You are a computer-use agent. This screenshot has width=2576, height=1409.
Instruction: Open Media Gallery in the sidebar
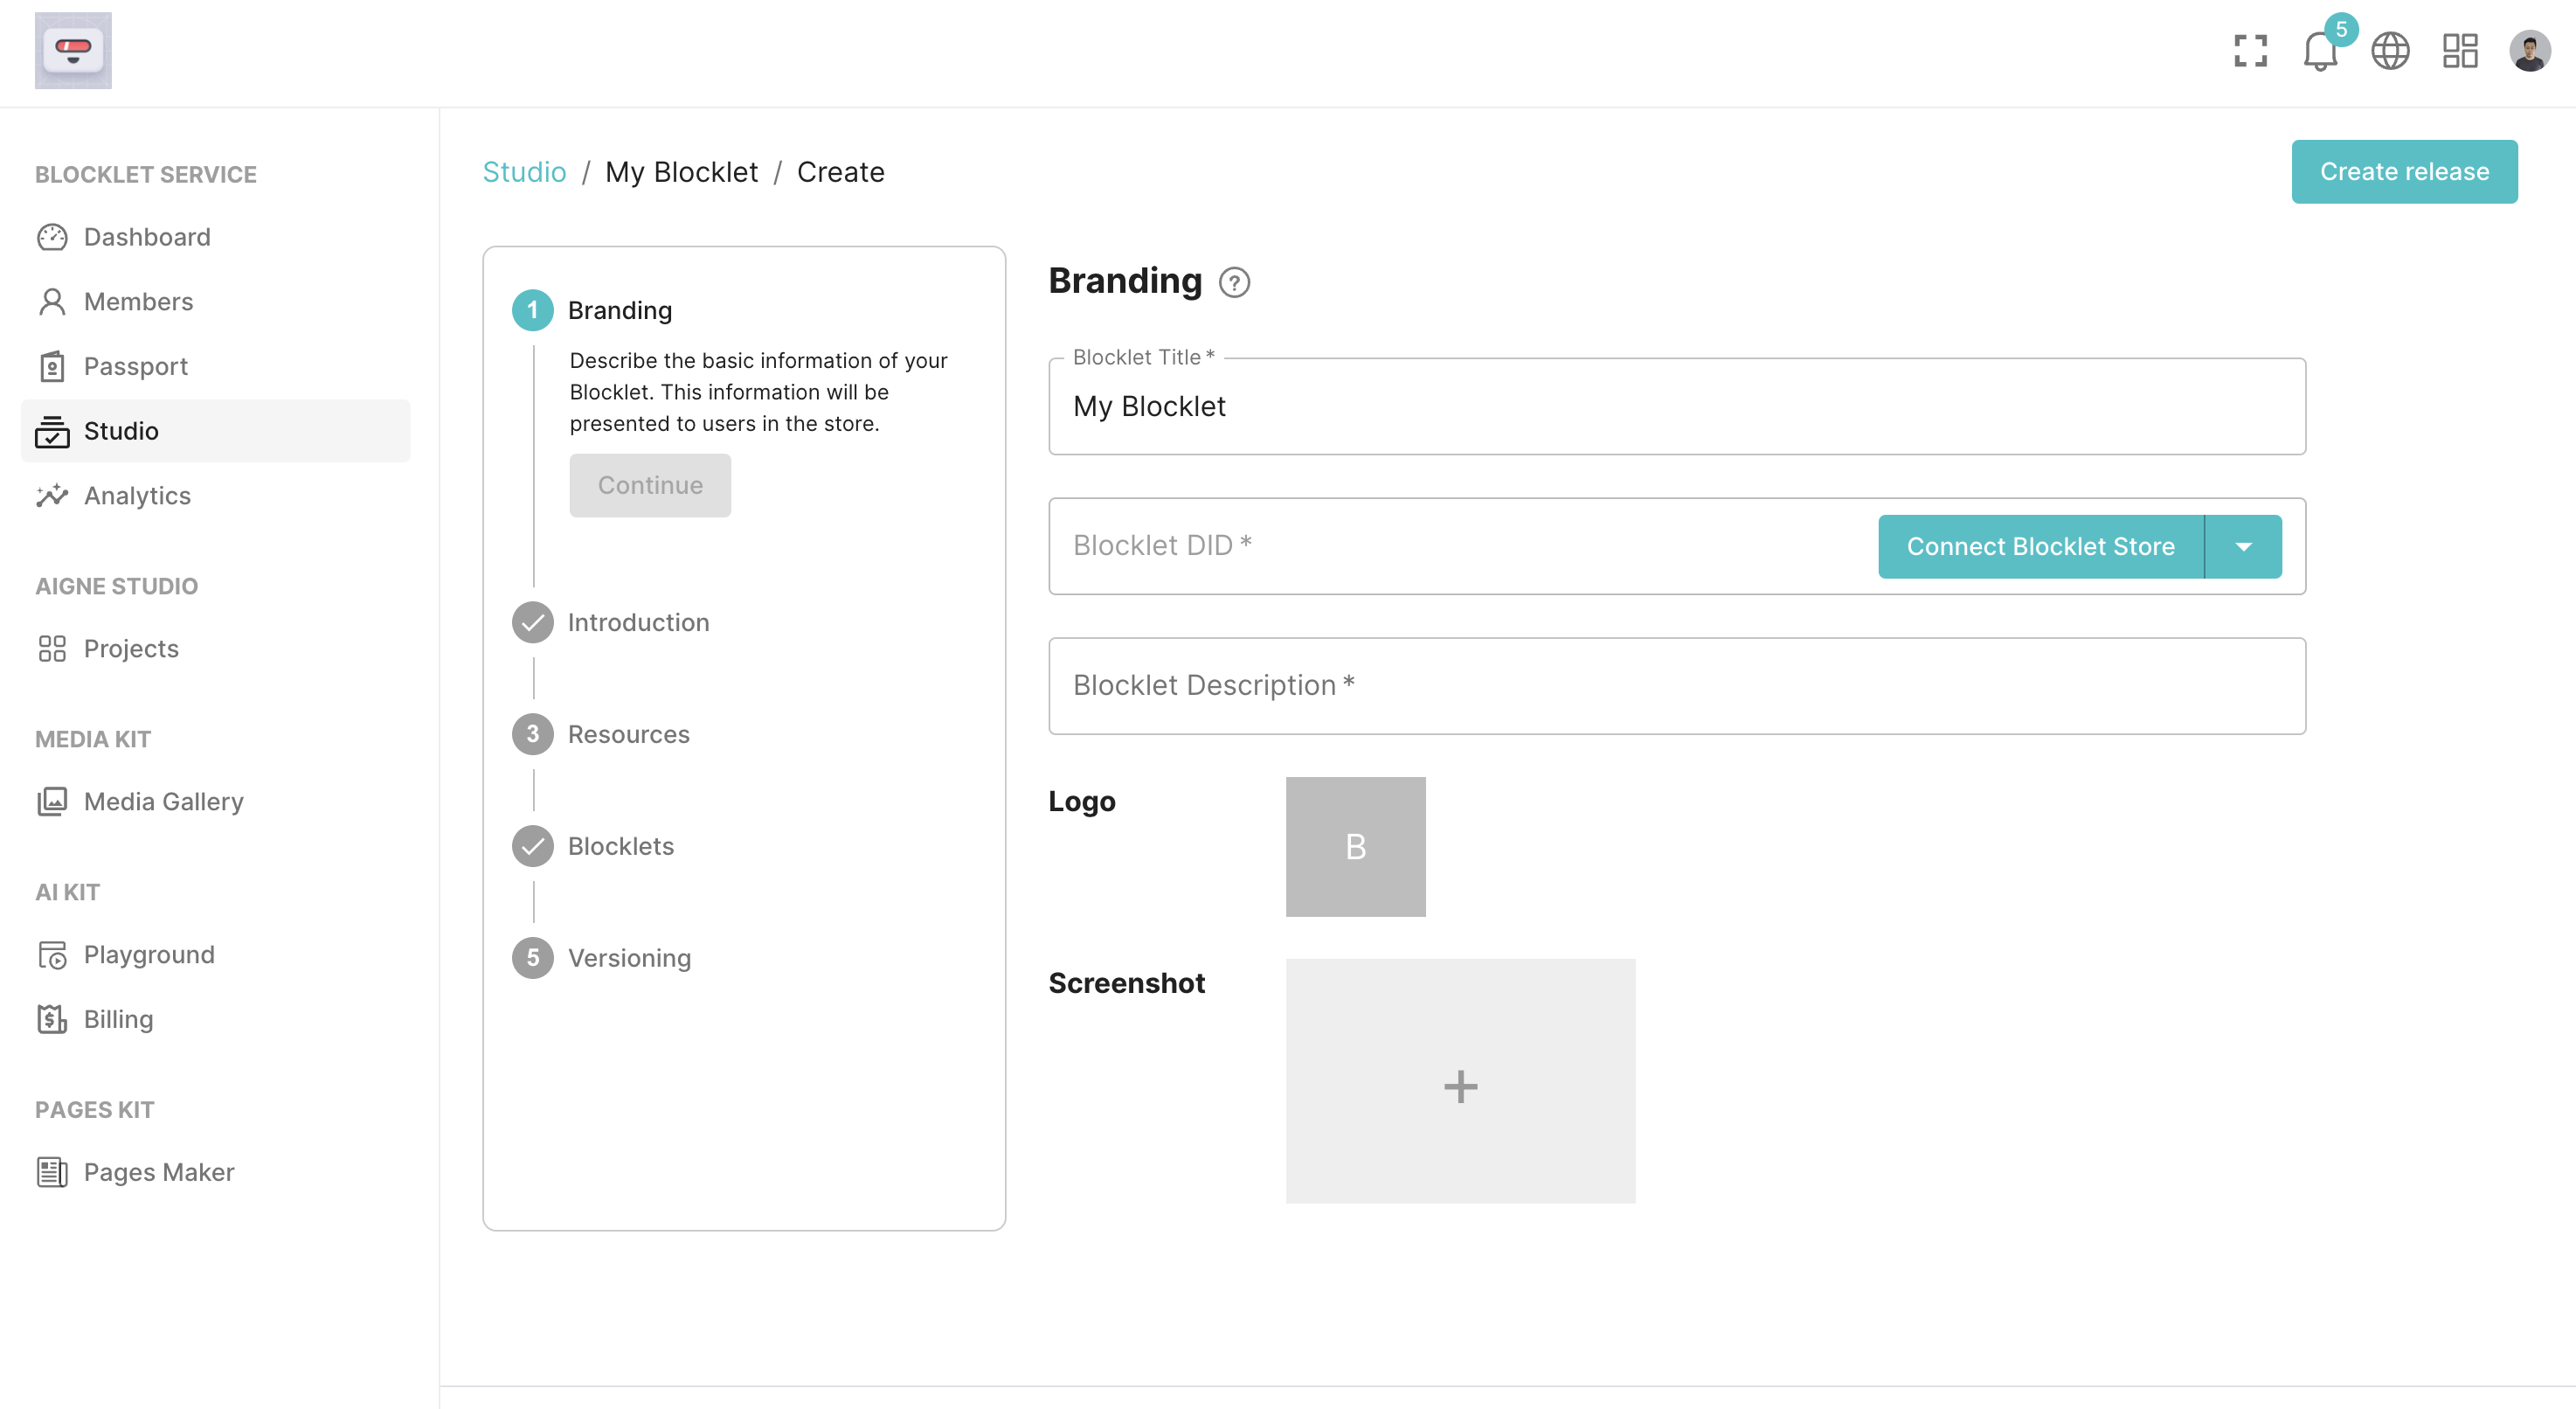163,801
